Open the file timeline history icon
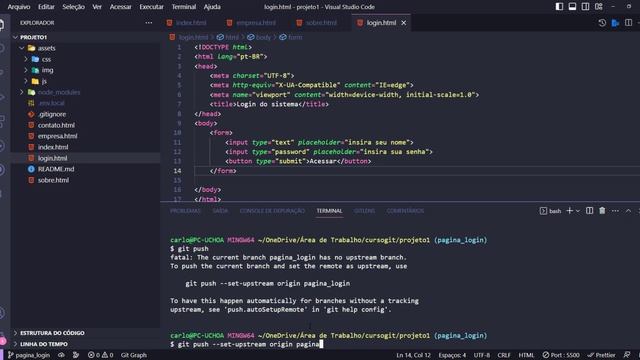 pyautogui.click(x=602, y=23)
